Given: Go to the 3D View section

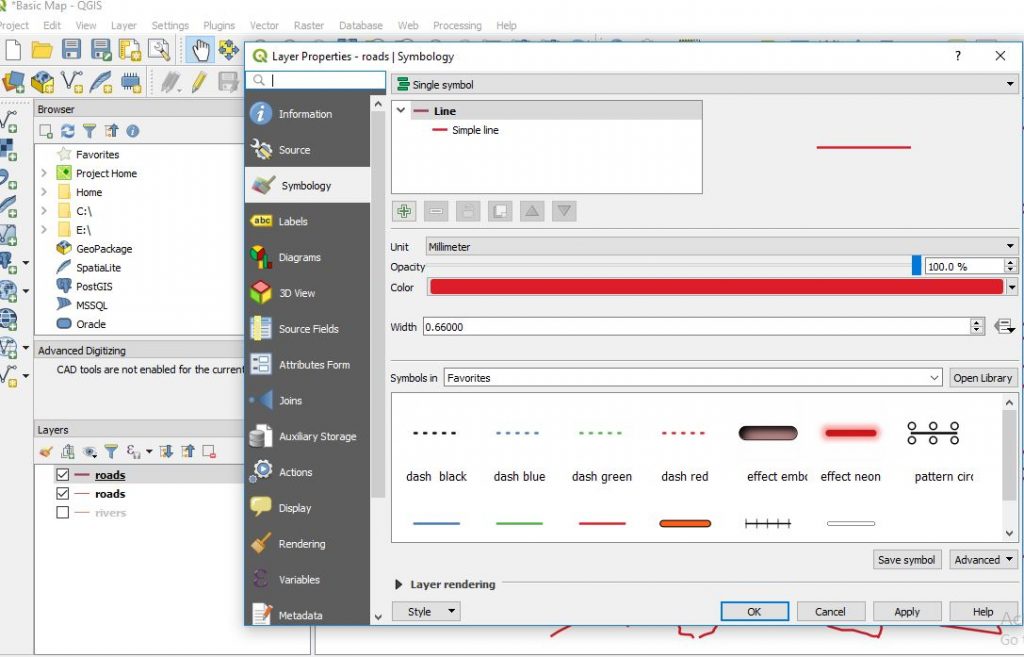Looking at the screenshot, I should click(296, 294).
